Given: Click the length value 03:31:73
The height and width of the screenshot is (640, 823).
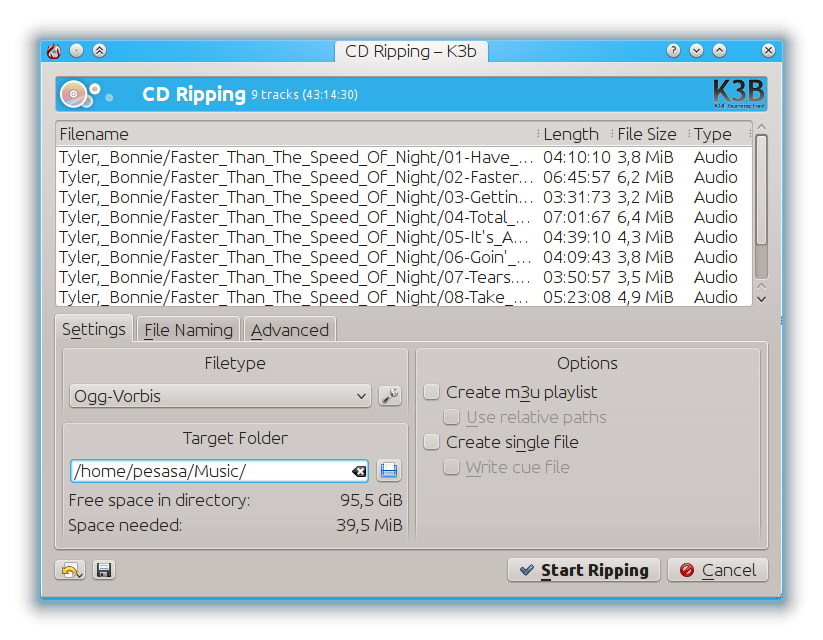Looking at the screenshot, I should point(577,197).
